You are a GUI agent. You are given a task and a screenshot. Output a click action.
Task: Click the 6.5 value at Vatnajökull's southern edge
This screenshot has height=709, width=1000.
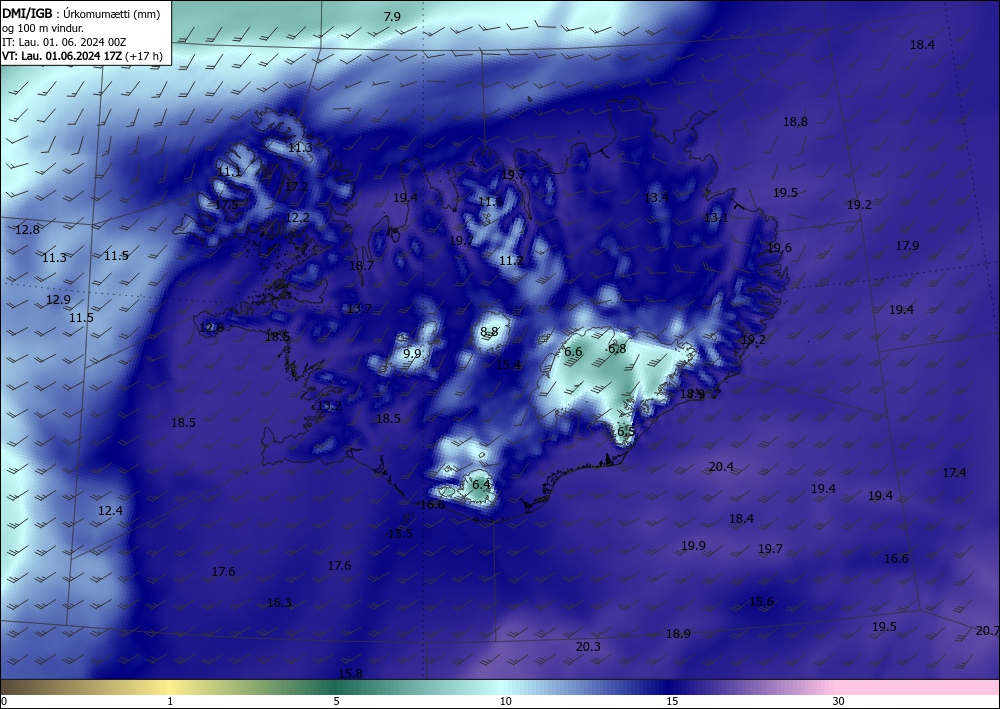tap(626, 431)
